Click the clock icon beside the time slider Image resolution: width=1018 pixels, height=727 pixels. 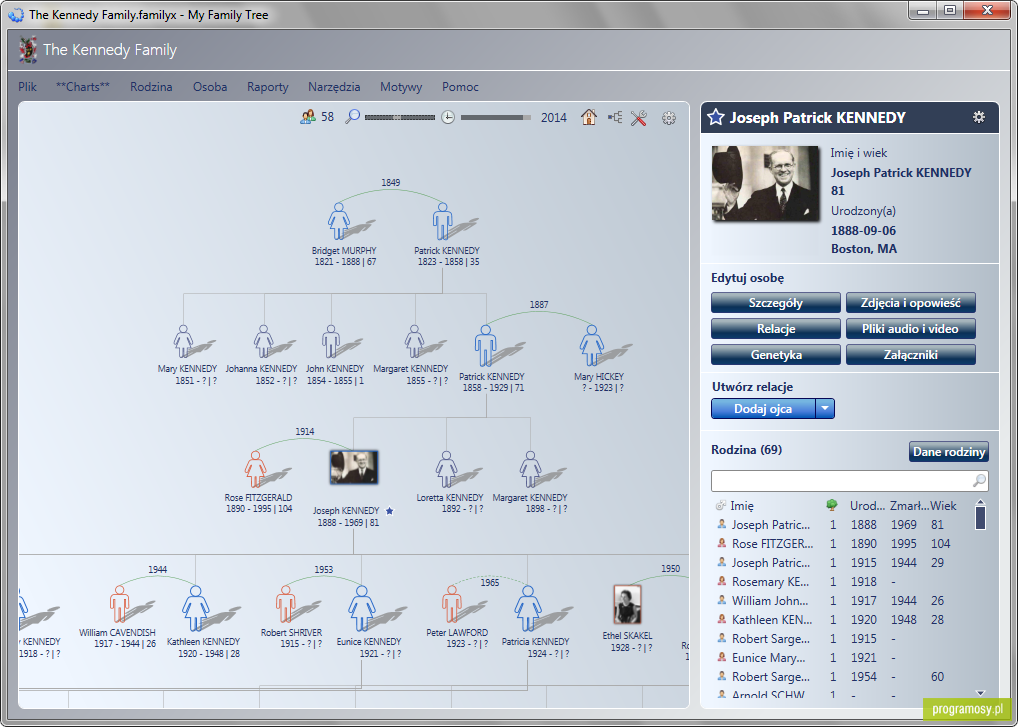[448, 117]
